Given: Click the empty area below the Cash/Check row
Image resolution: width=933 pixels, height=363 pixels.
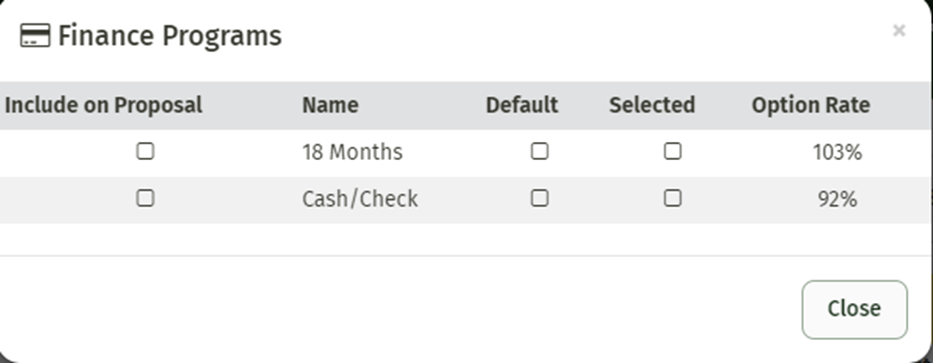Looking at the screenshot, I should 466,239.
